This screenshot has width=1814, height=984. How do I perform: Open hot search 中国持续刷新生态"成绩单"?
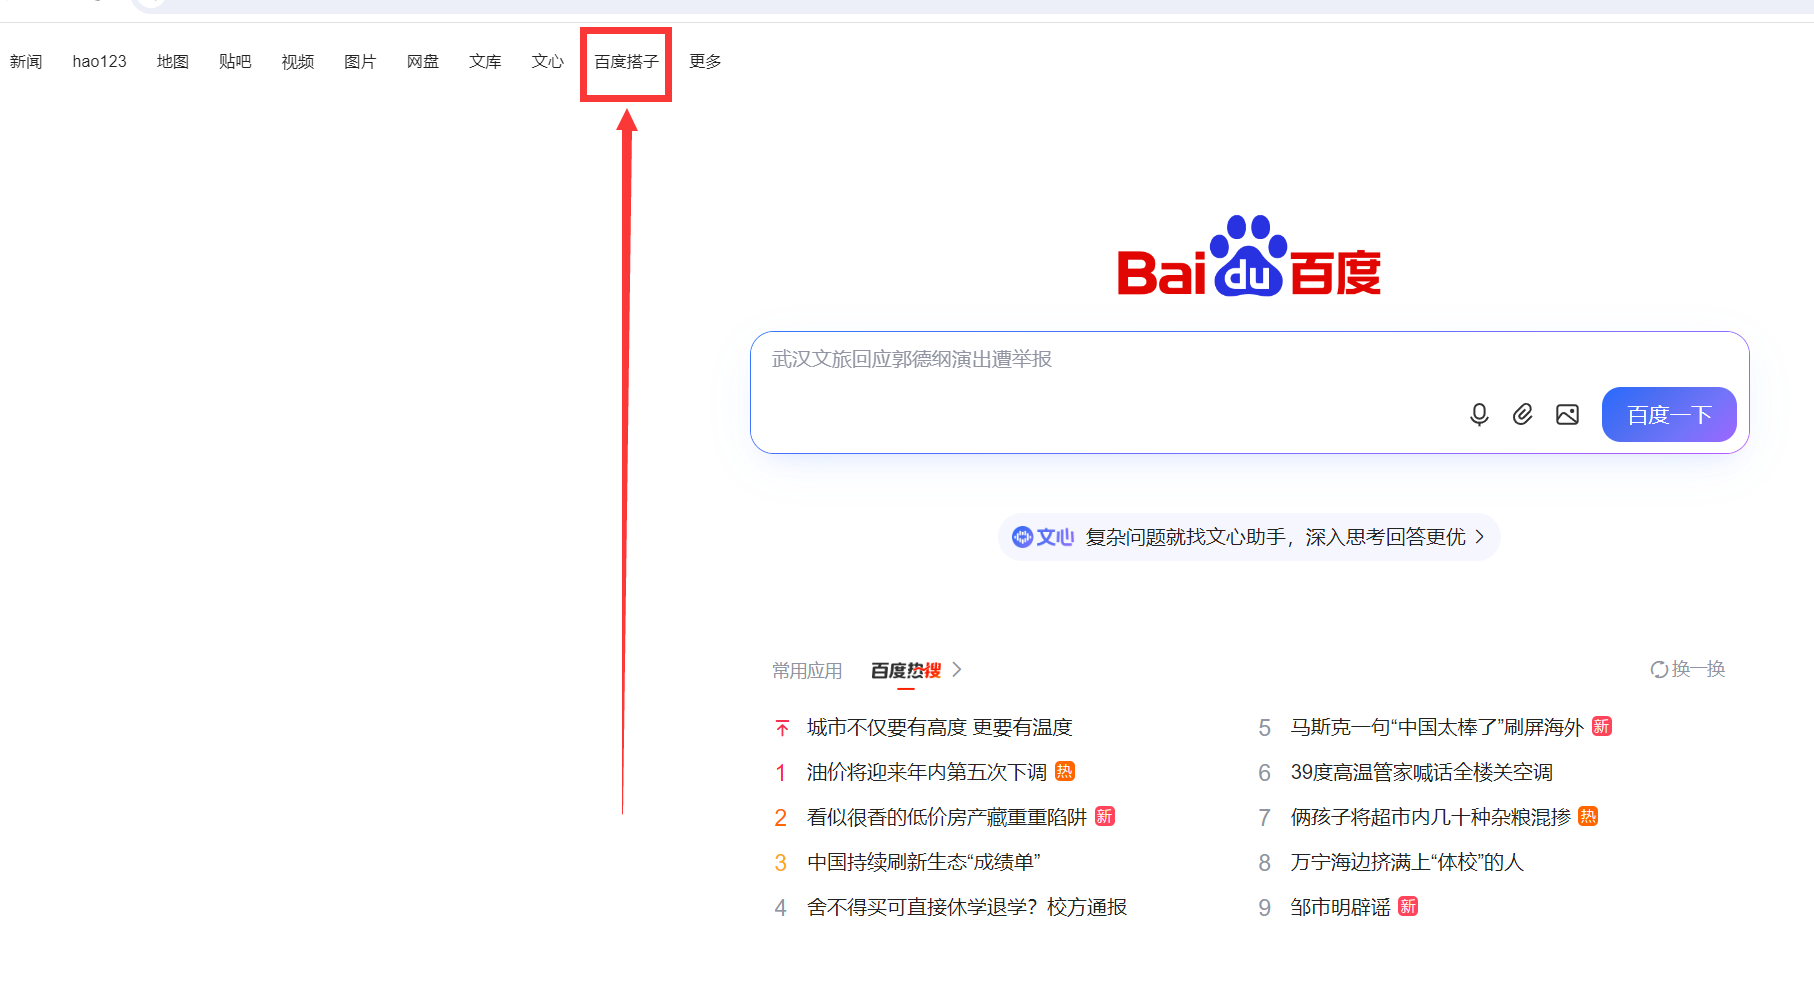point(924,862)
